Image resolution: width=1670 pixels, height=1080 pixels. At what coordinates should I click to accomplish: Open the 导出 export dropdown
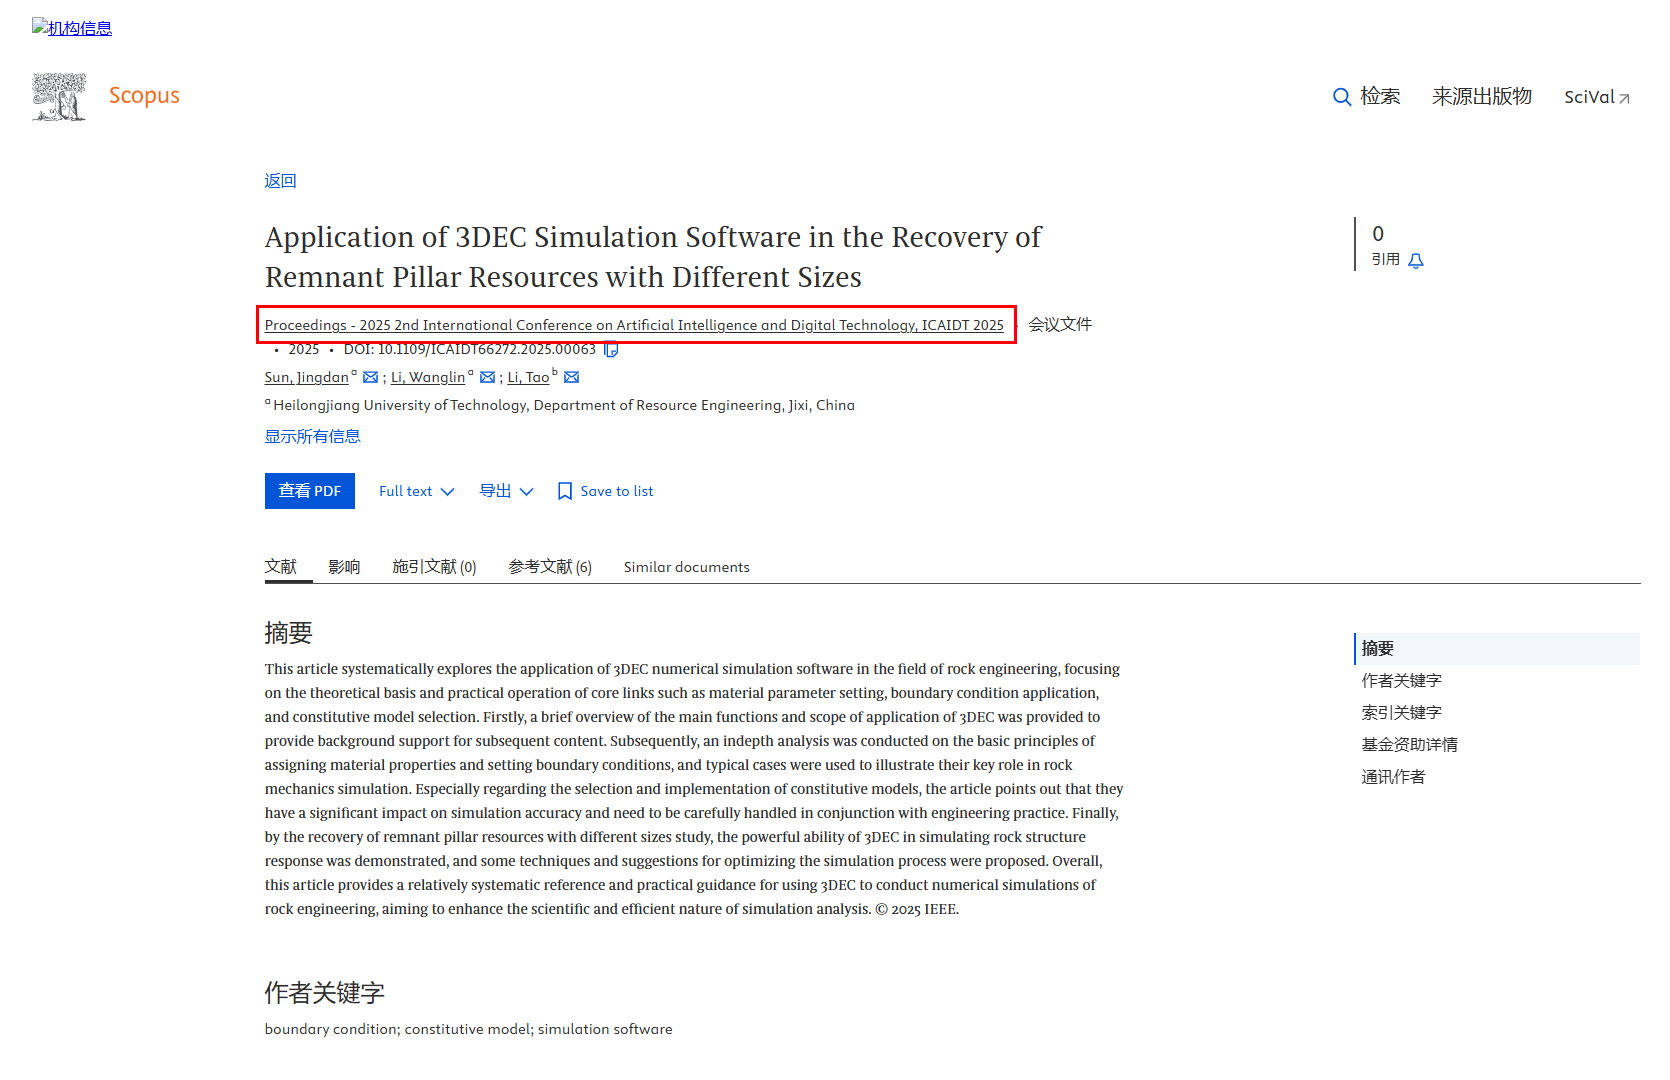[506, 491]
